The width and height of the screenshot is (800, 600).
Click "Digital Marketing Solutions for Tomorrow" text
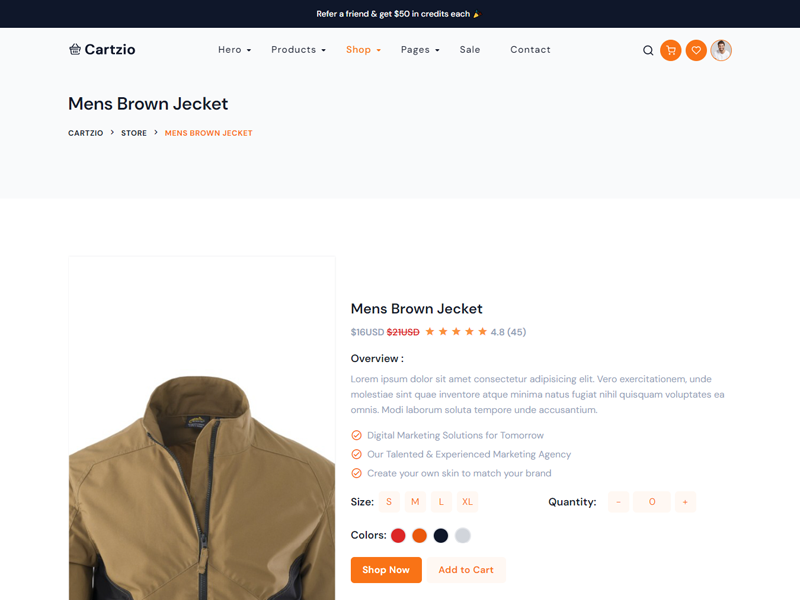(456, 435)
